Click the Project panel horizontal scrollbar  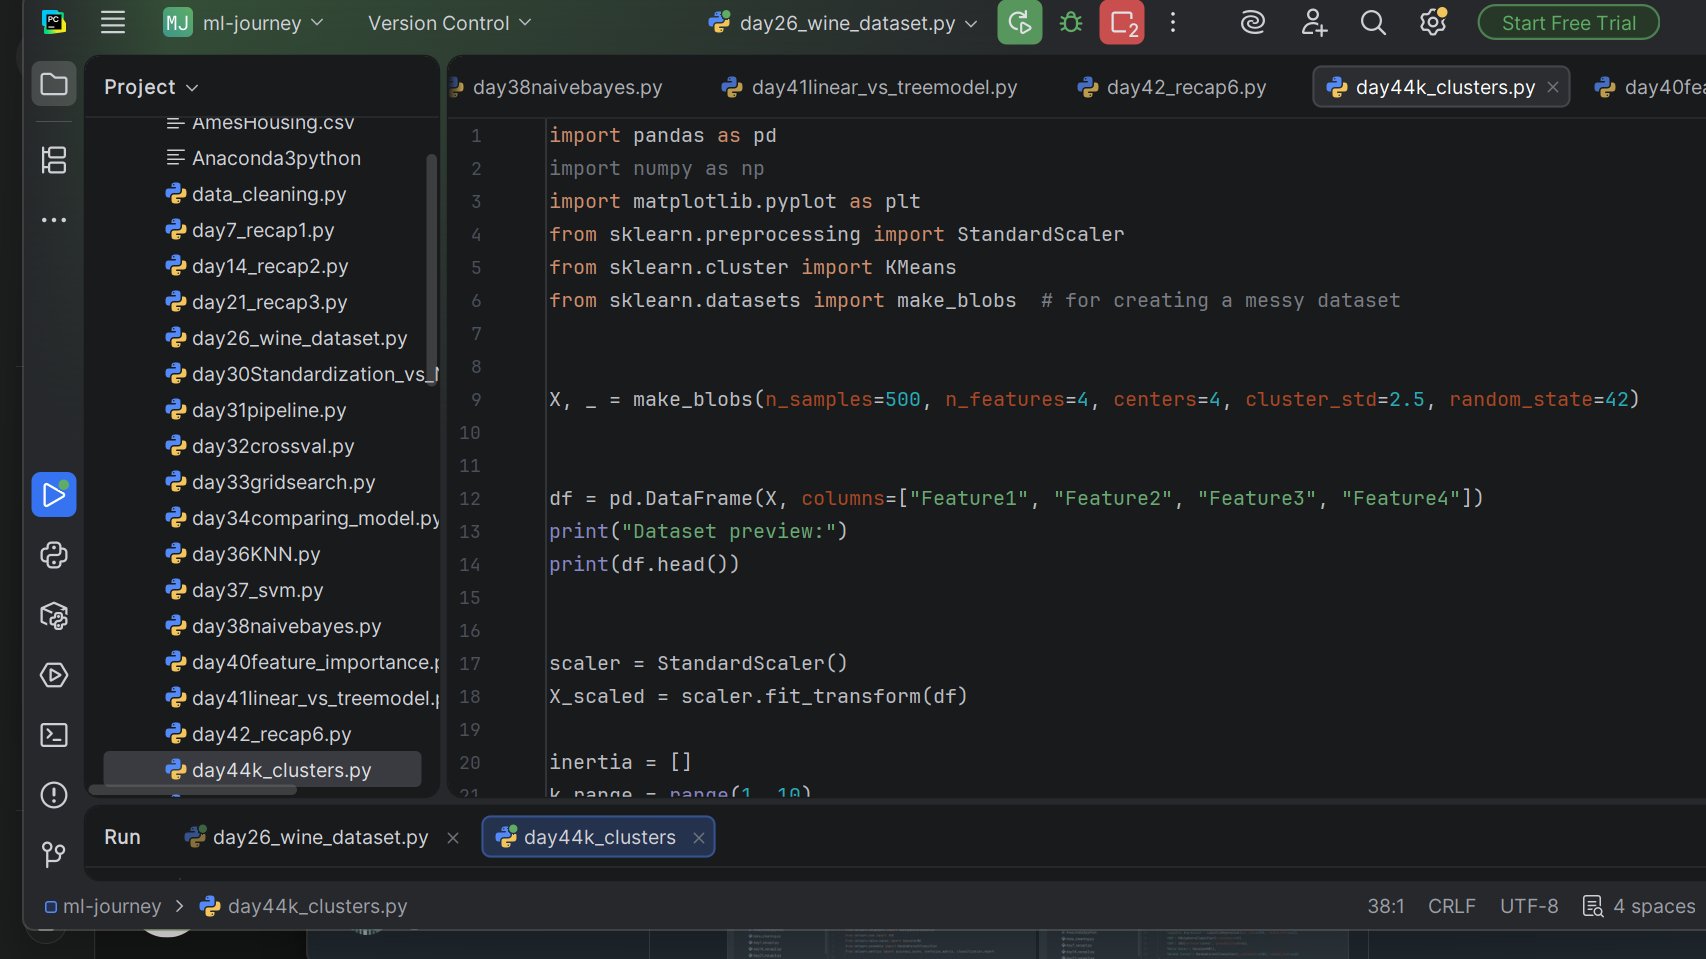tap(193, 790)
